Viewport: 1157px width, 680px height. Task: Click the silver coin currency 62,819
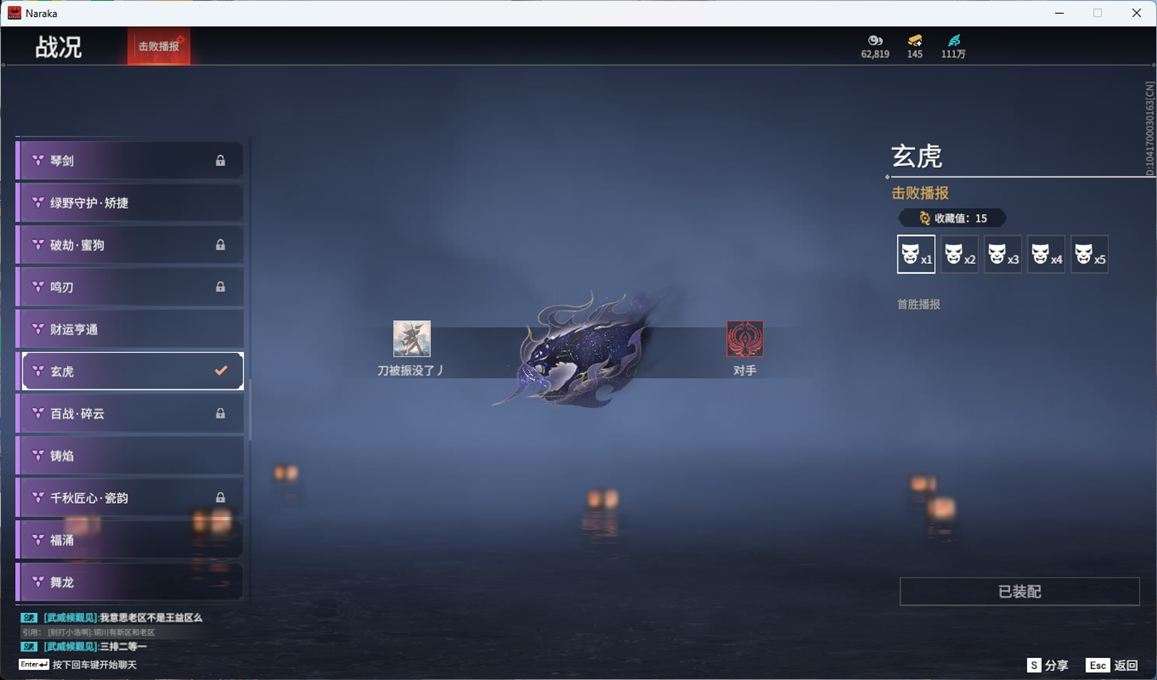pos(875,46)
